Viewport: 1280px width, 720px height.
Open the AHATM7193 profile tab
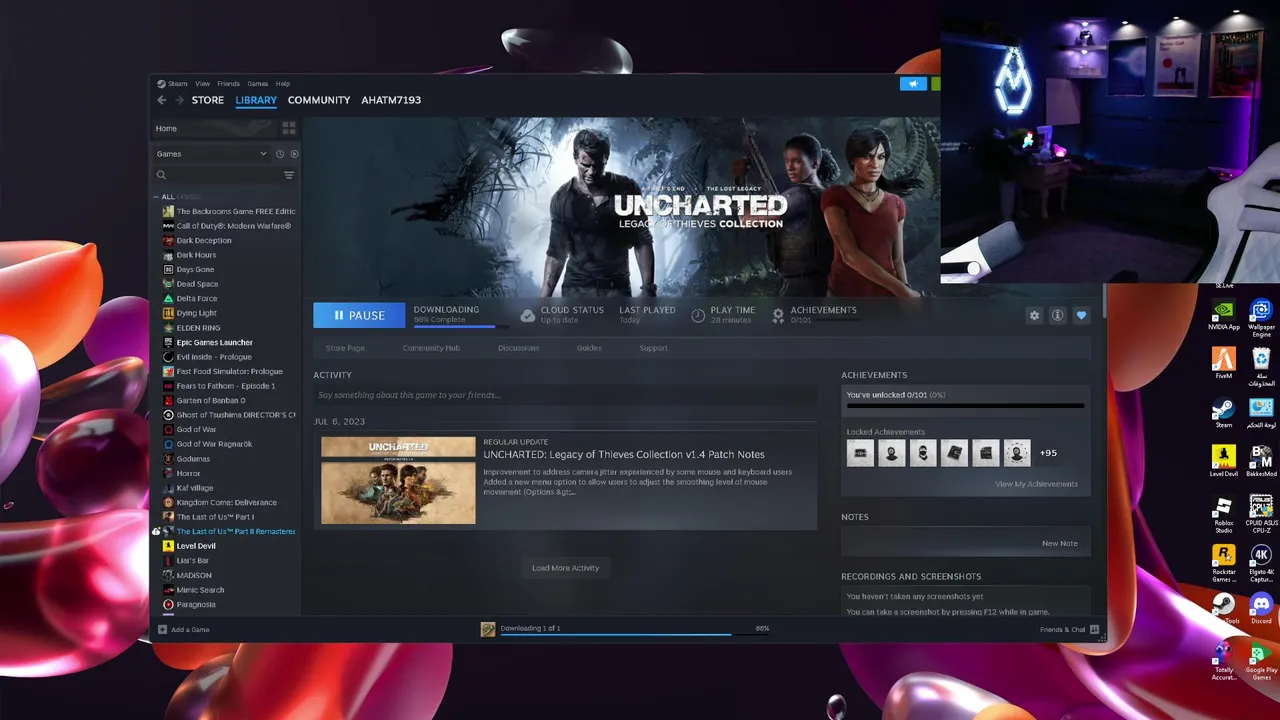pos(391,100)
